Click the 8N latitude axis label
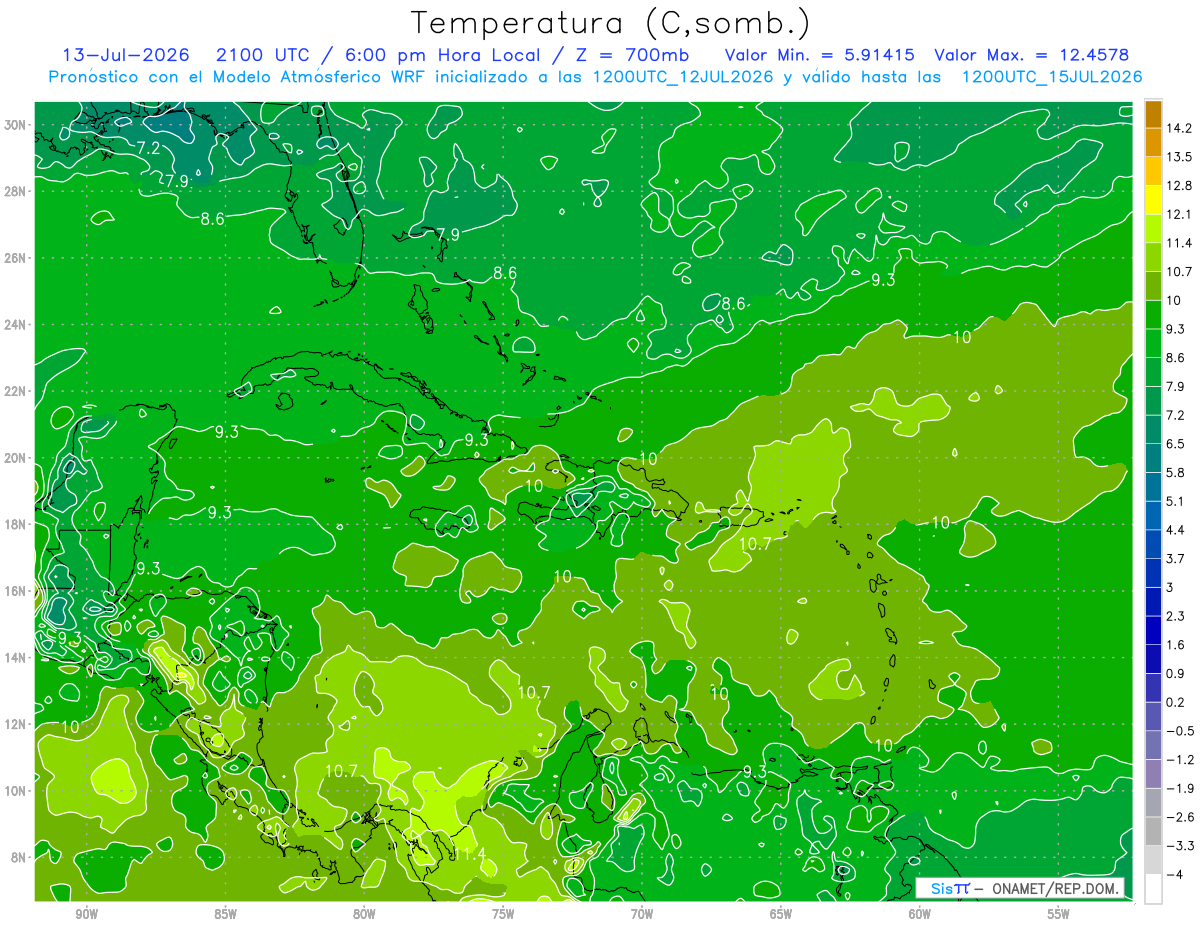 coord(19,858)
